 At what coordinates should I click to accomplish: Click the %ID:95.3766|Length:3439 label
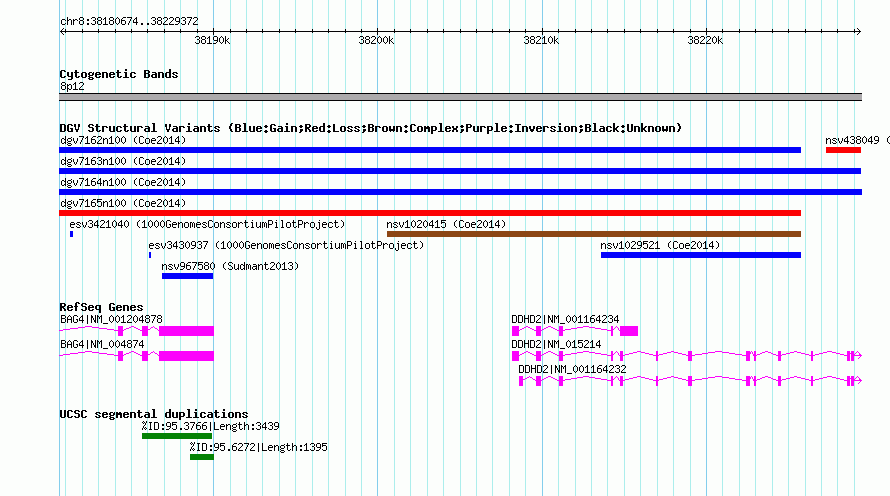click(x=211, y=426)
